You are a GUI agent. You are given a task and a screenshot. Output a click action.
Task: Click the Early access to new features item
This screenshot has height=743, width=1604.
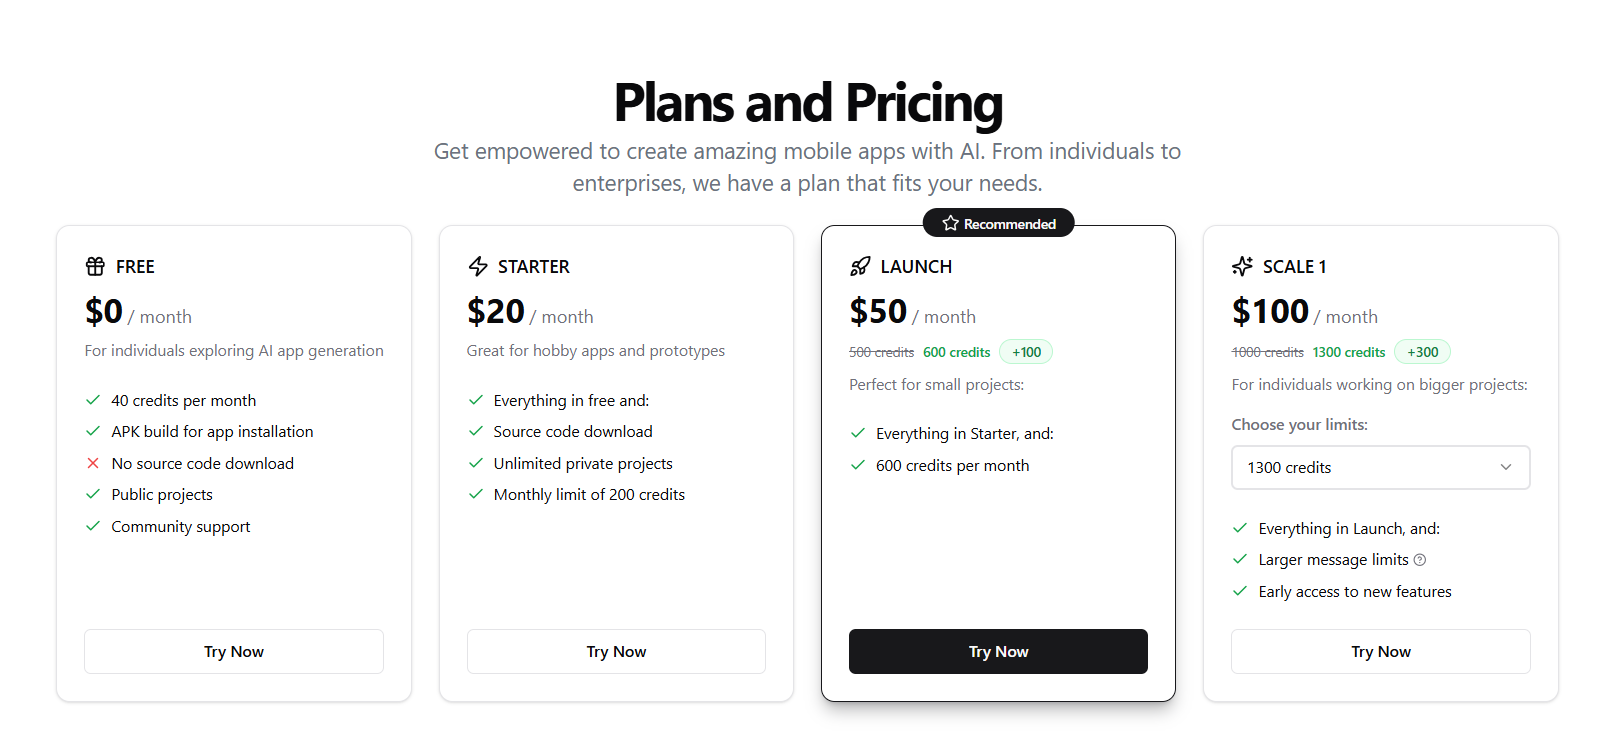[1354, 591]
